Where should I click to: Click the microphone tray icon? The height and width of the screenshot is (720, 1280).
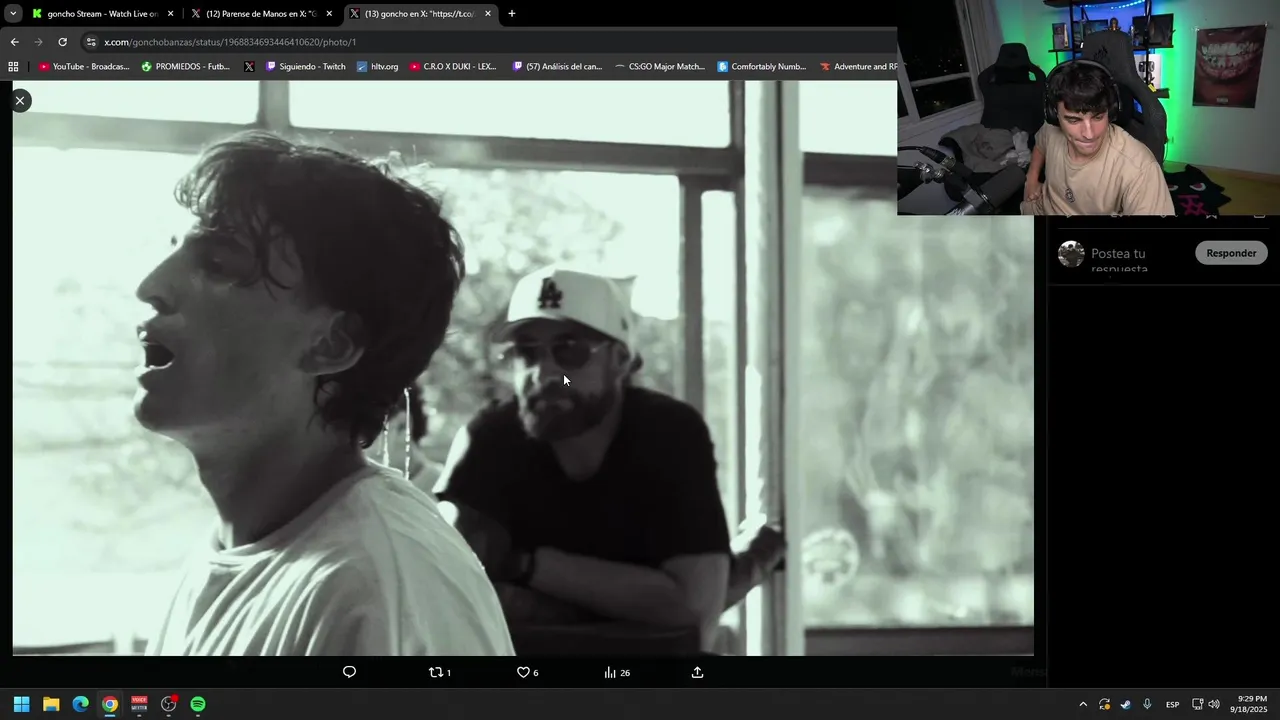pyautogui.click(x=1147, y=704)
